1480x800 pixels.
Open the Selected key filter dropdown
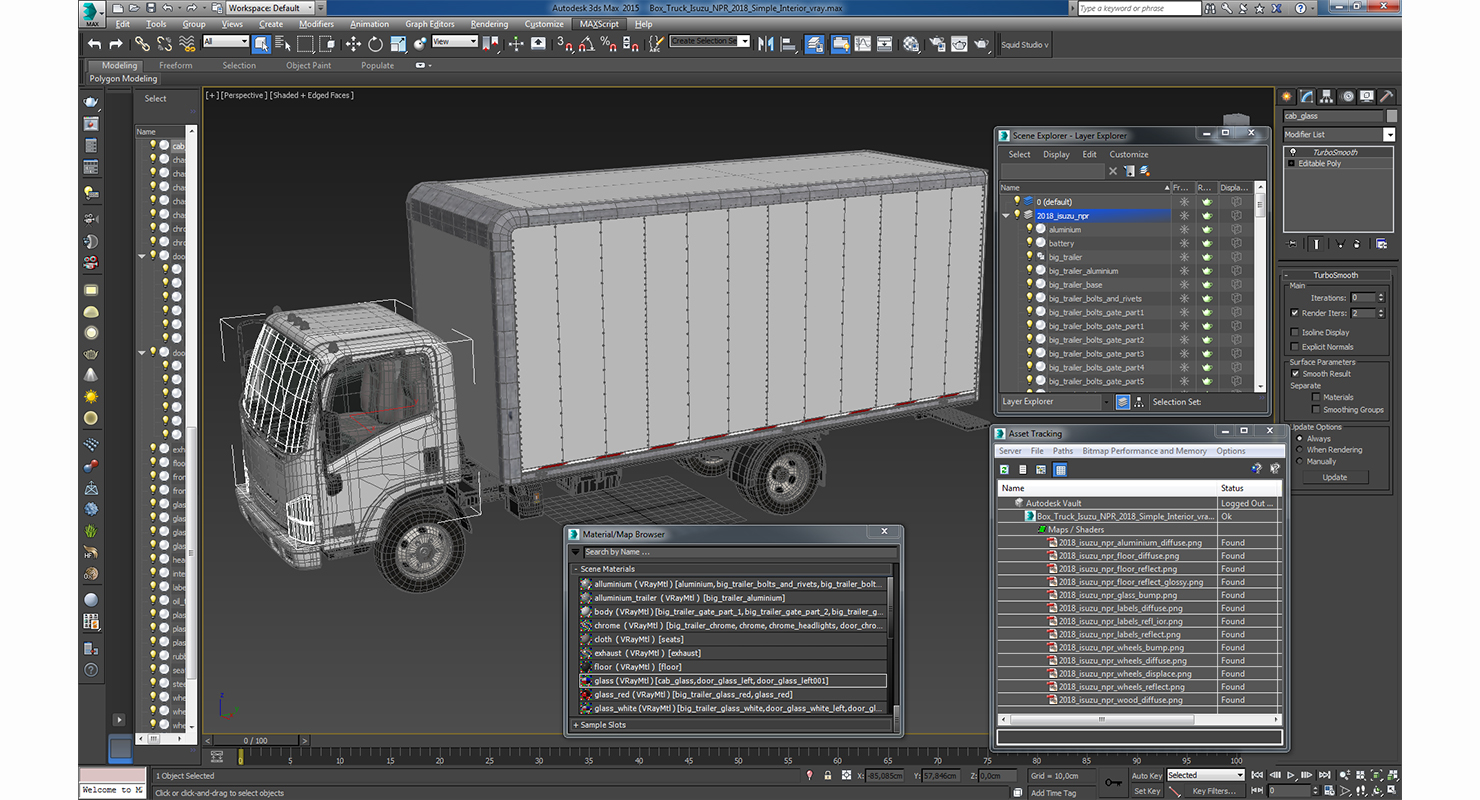click(1238, 775)
